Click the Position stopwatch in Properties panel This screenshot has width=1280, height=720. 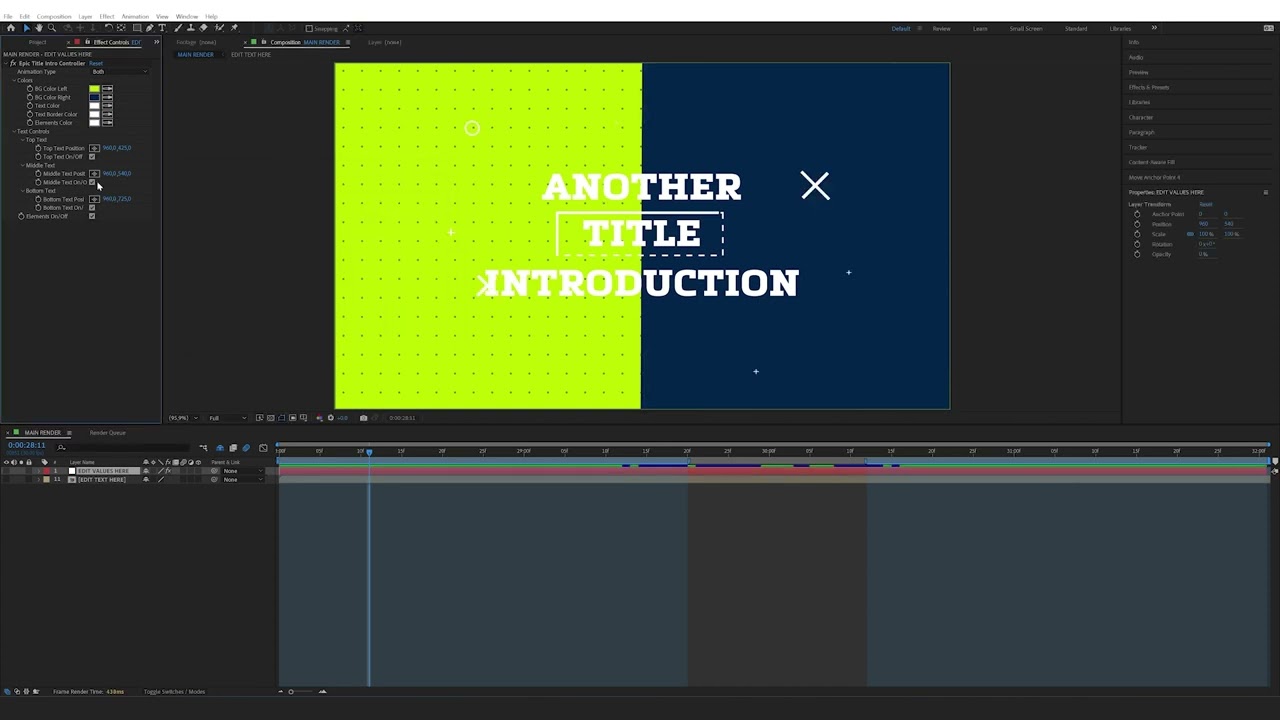(x=1137, y=224)
